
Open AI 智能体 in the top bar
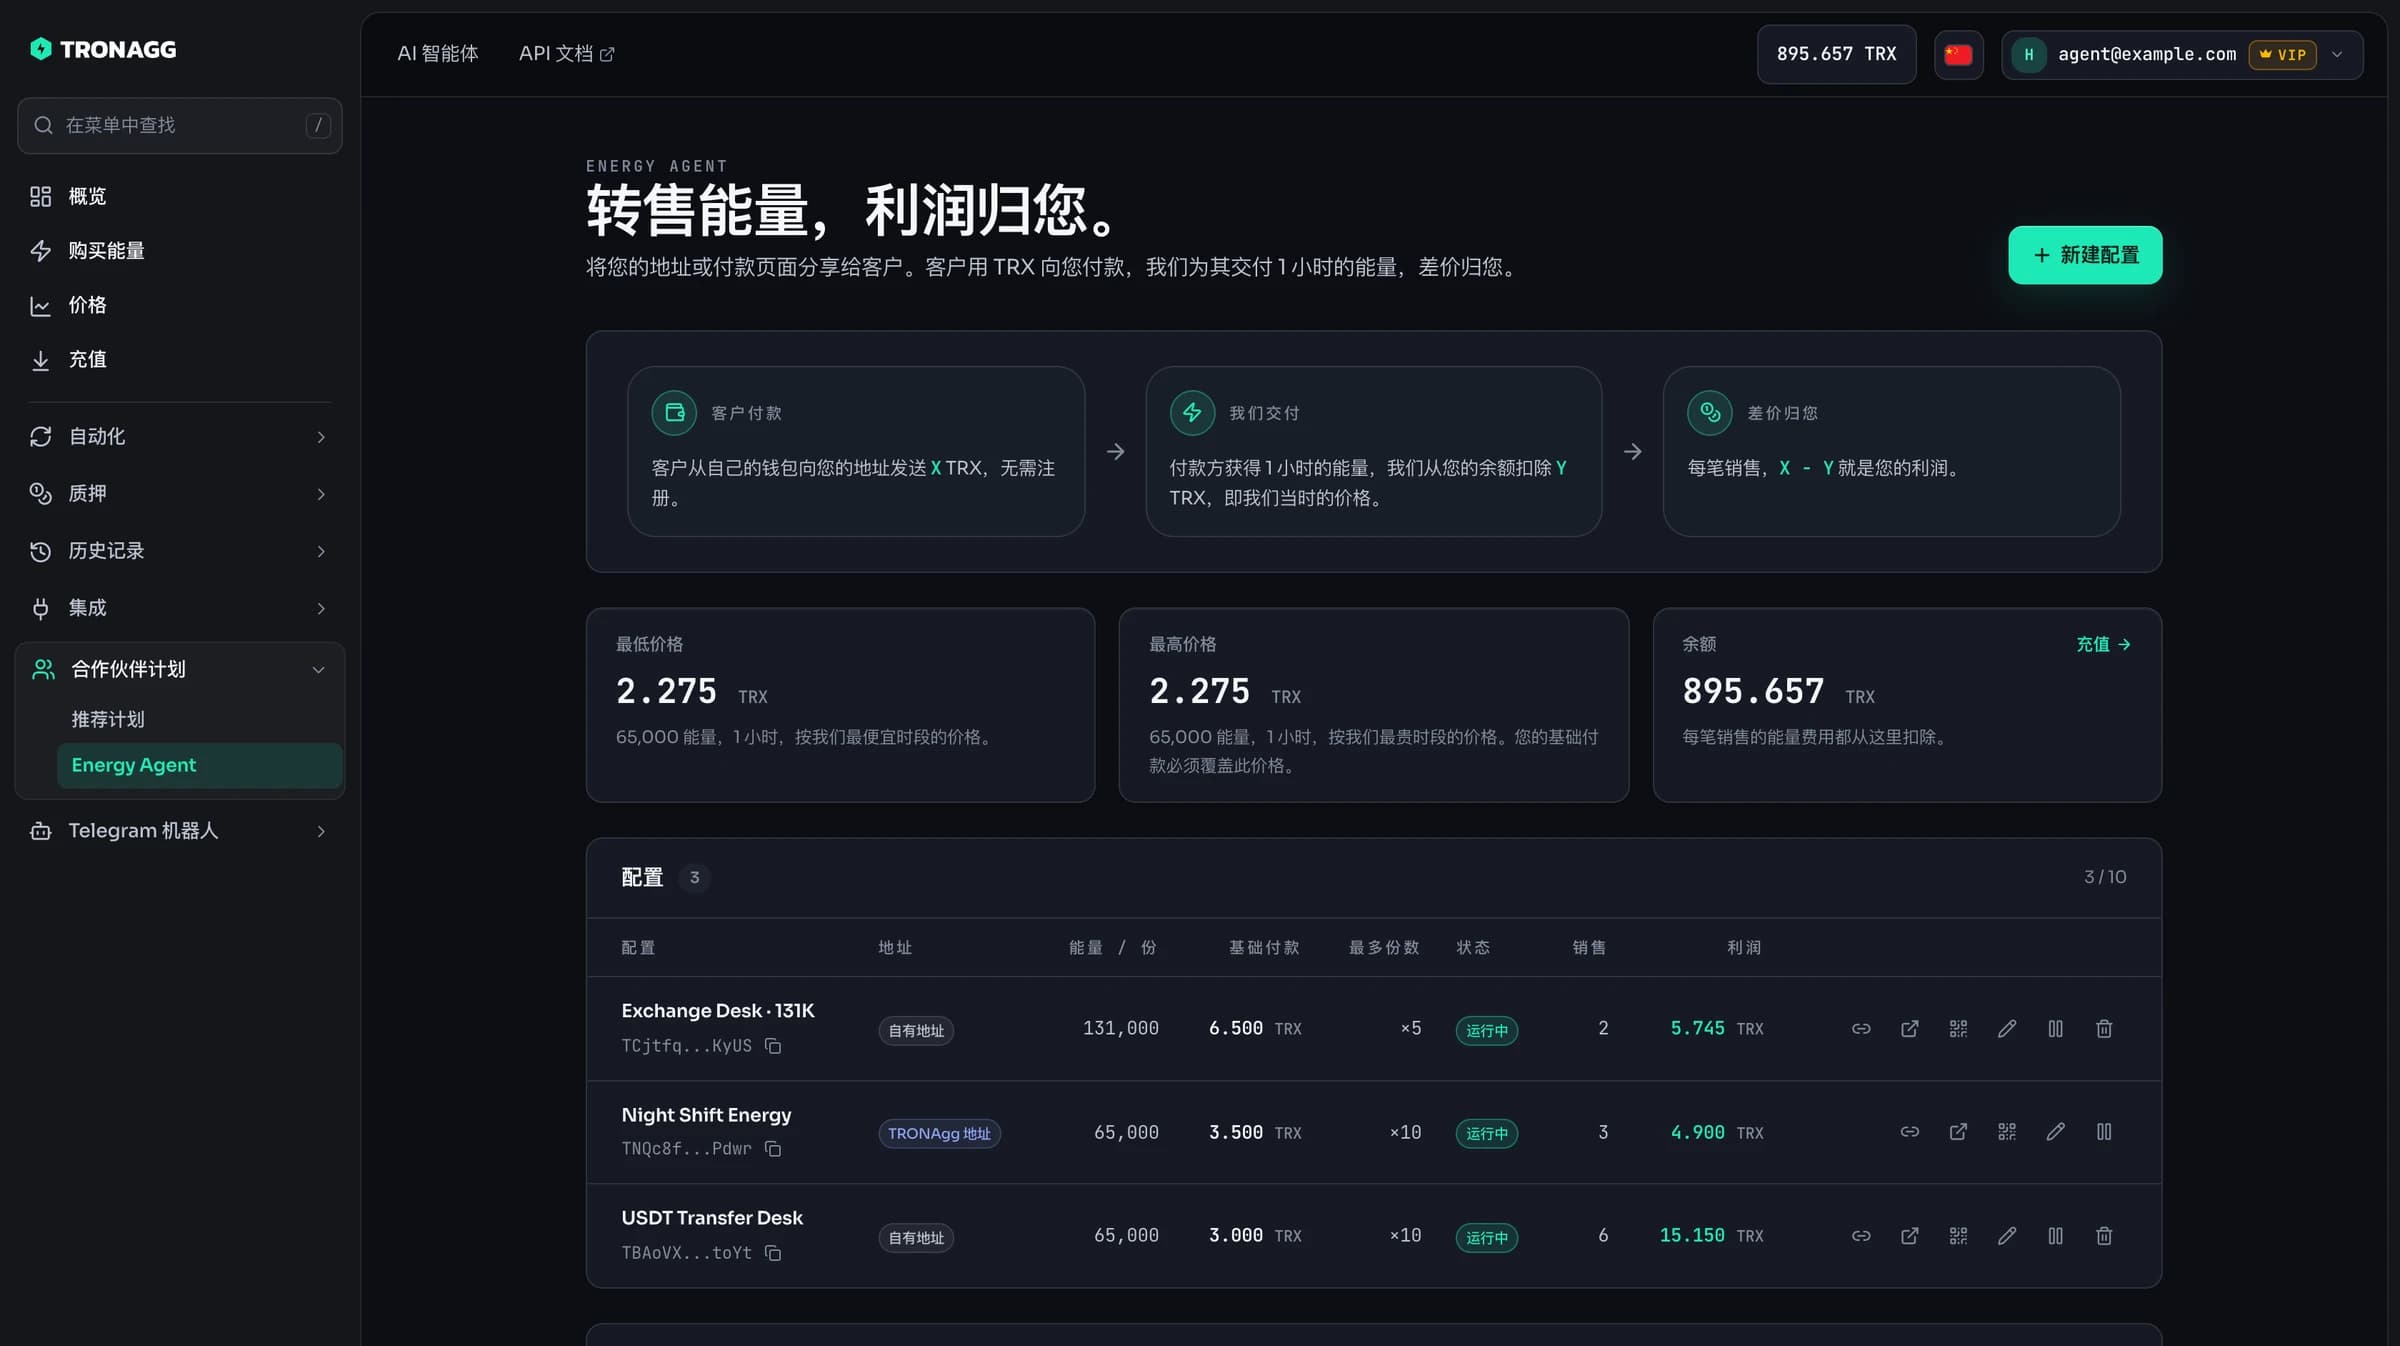coord(438,54)
